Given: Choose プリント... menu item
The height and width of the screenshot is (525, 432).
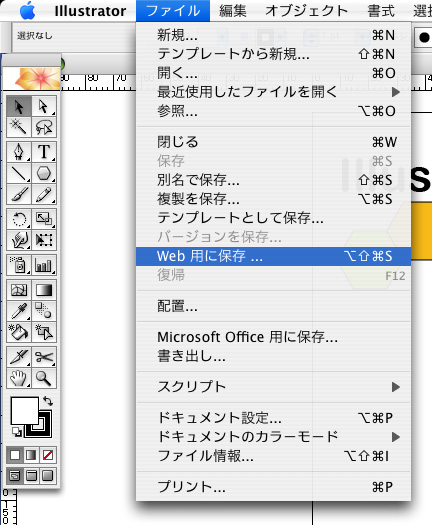Looking at the screenshot, I should (x=273, y=487).
